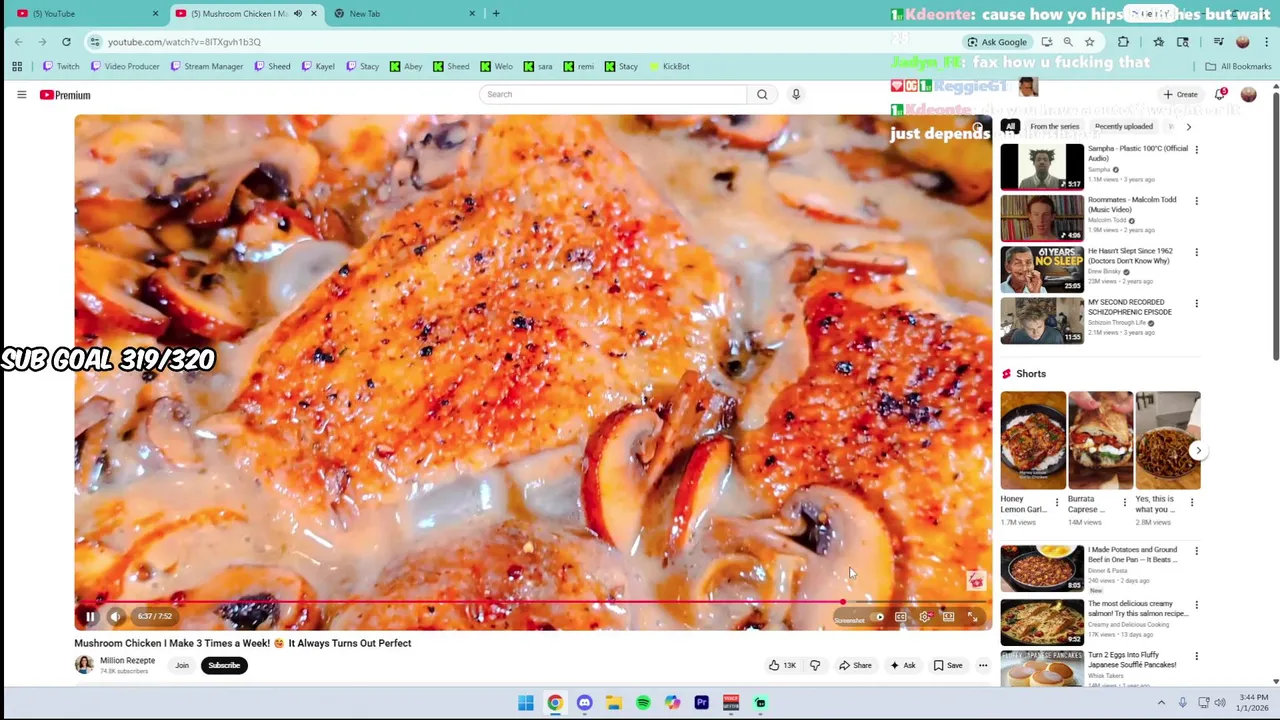Open the YouTube guide hamburger menu
Image resolution: width=1280 pixels, height=720 pixels.
pyautogui.click(x=21, y=95)
